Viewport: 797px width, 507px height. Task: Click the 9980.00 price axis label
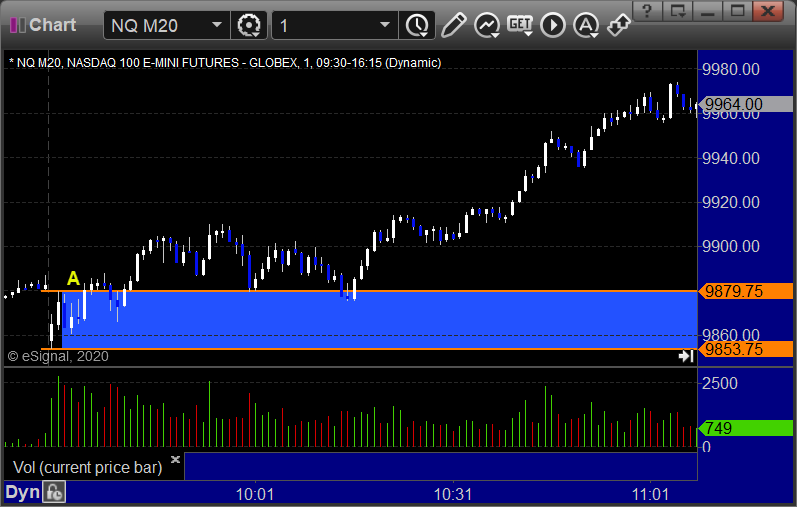[730, 69]
